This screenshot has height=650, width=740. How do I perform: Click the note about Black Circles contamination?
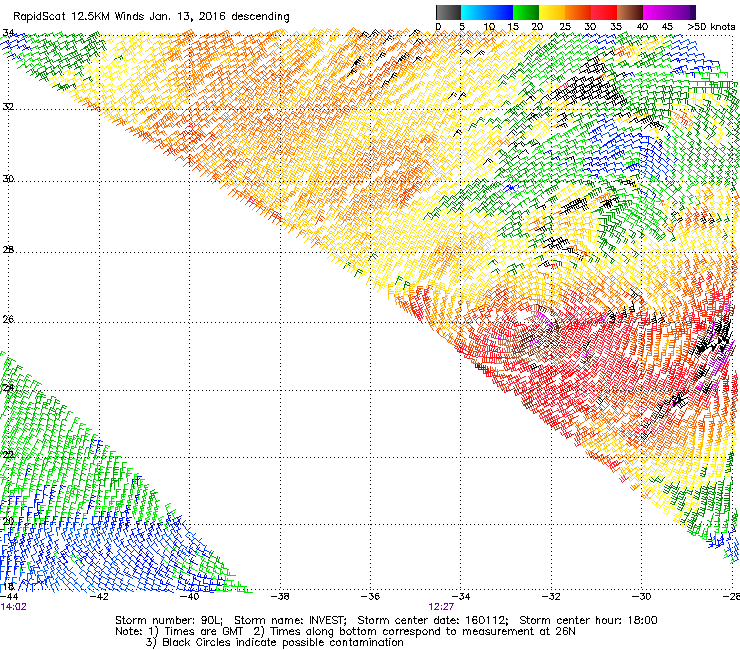[x=275, y=642]
